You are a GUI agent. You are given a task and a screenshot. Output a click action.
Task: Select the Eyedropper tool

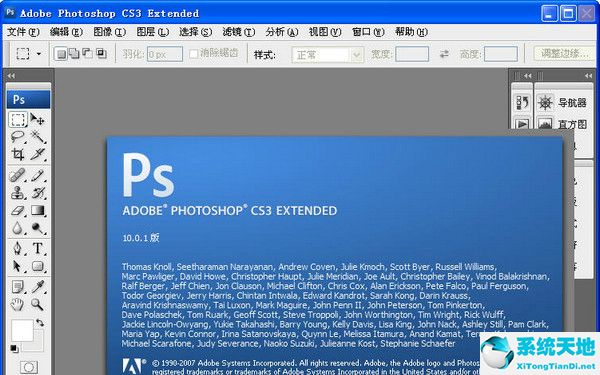pyautogui.click(x=38, y=287)
